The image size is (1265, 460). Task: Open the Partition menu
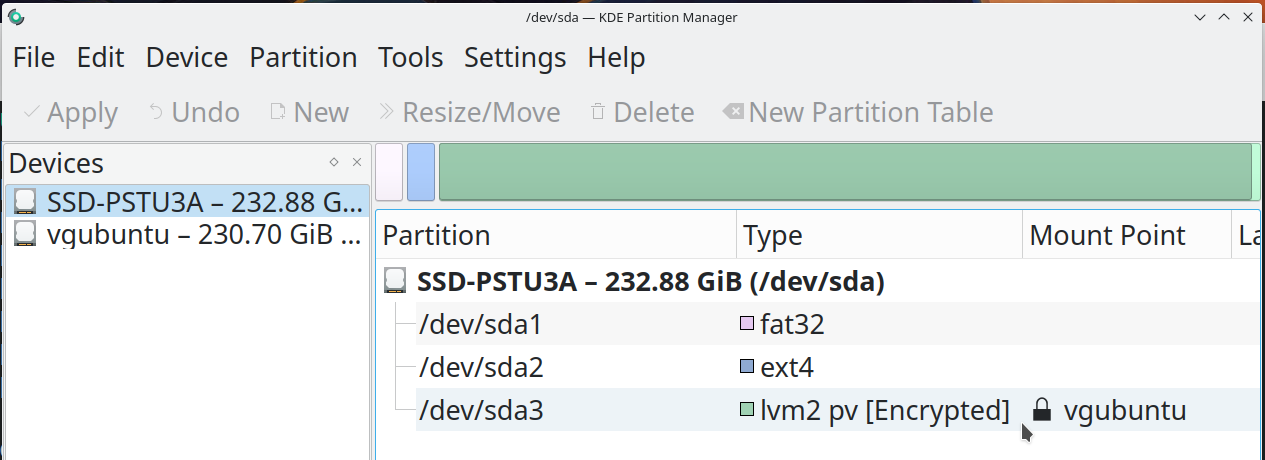click(303, 58)
